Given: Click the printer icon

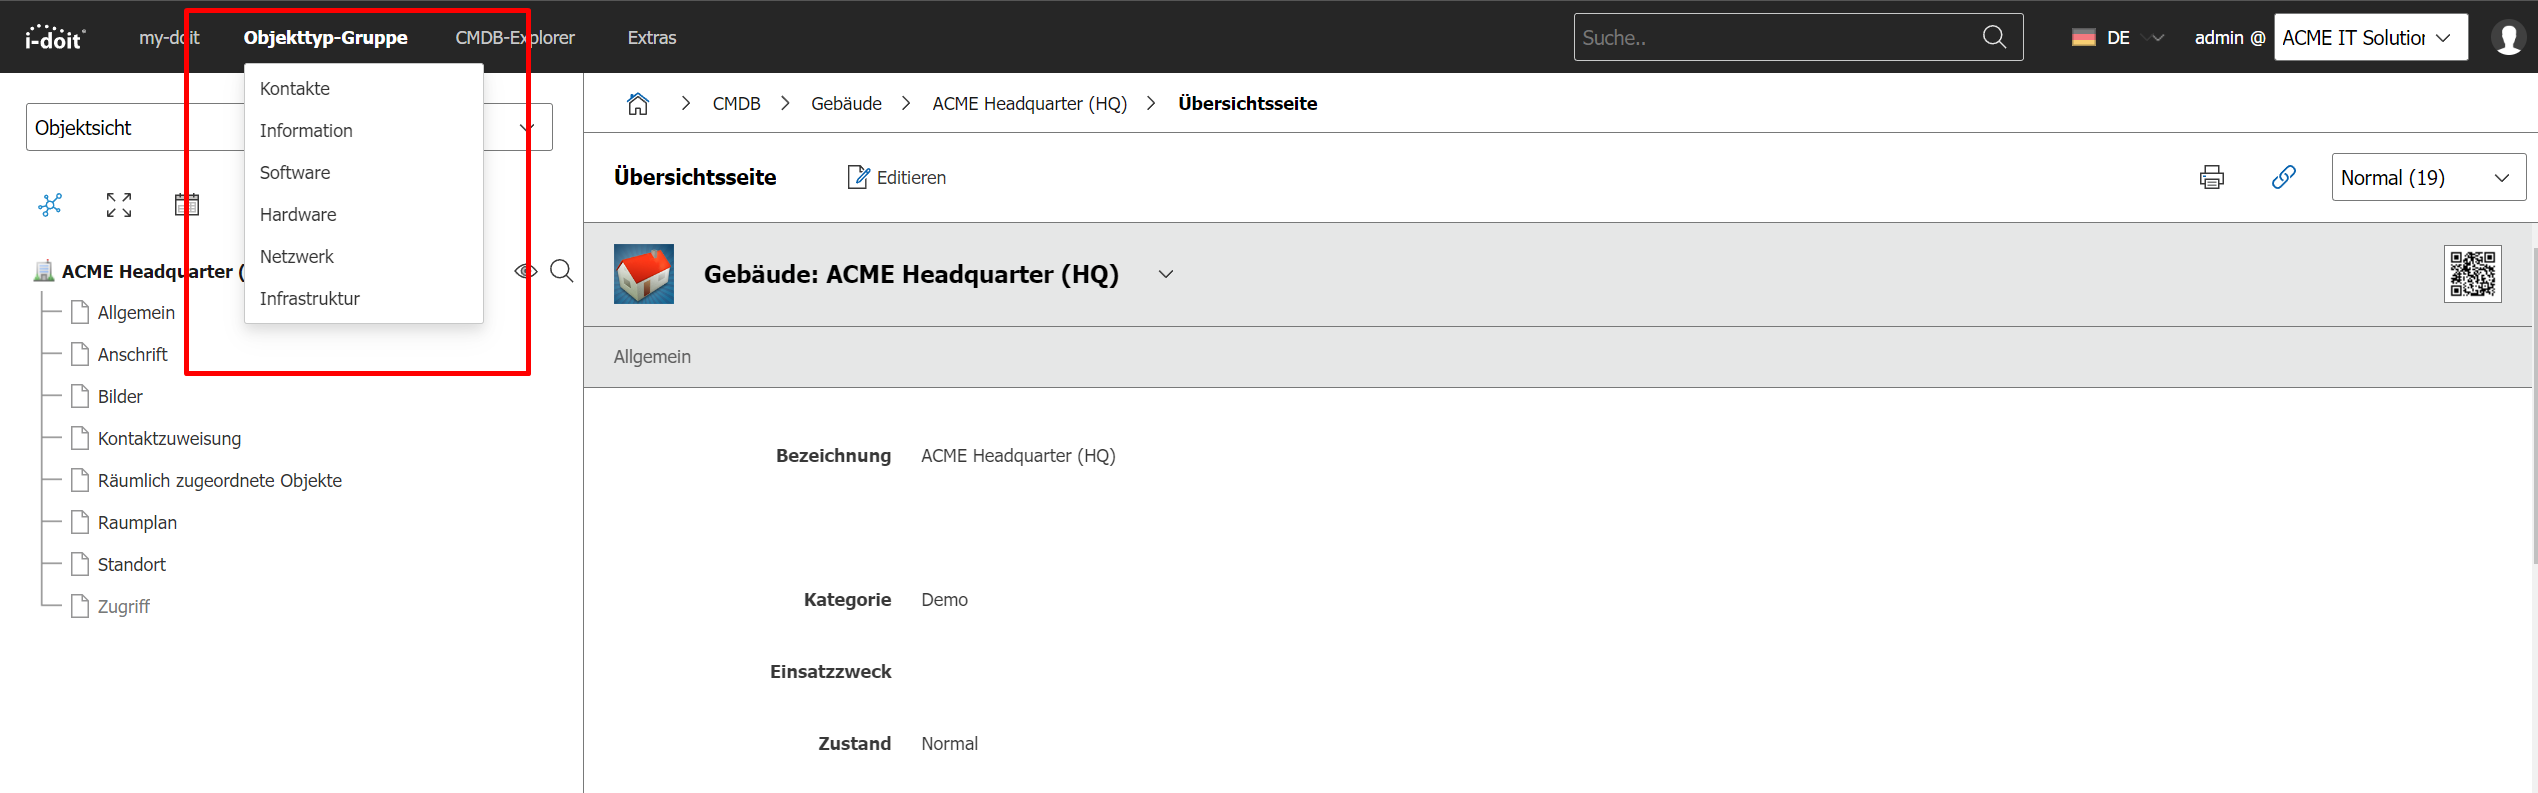Looking at the screenshot, I should pyautogui.click(x=2211, y=178).
